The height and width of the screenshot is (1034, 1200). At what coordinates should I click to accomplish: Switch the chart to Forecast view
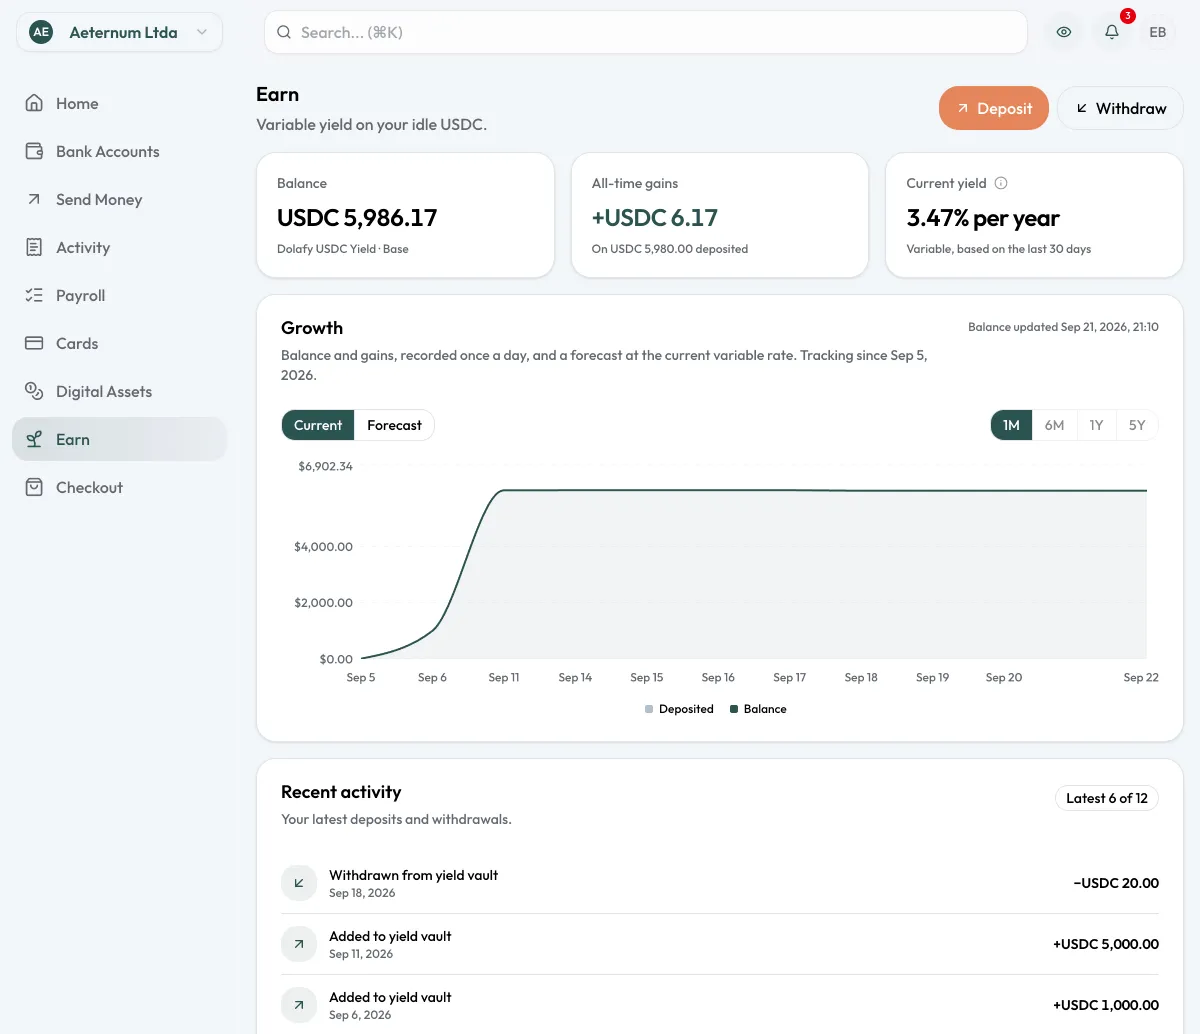[394, 425]
